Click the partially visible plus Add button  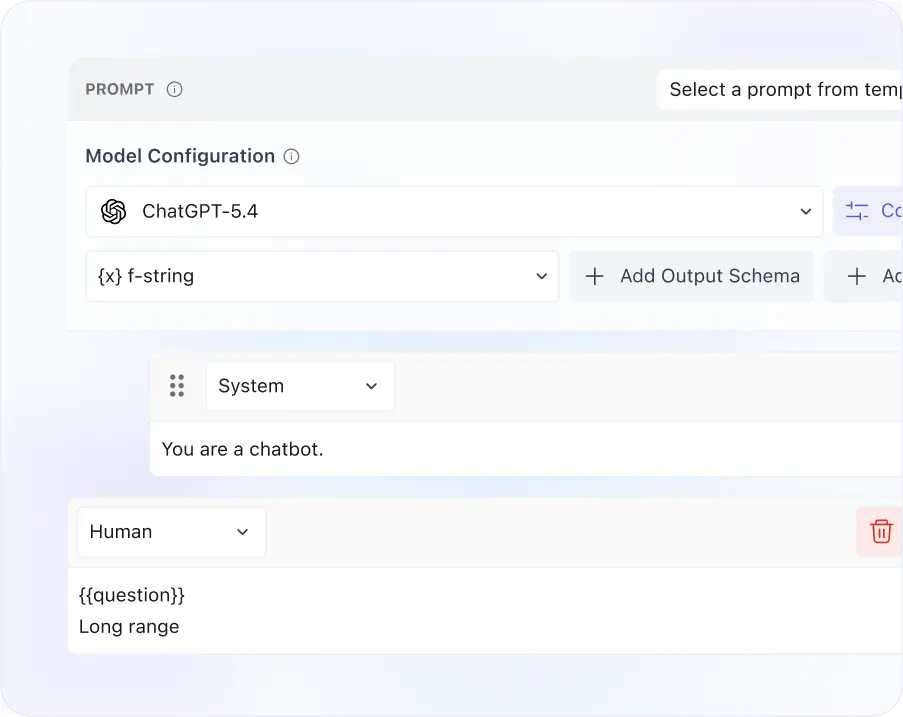[x=864, y=276]
